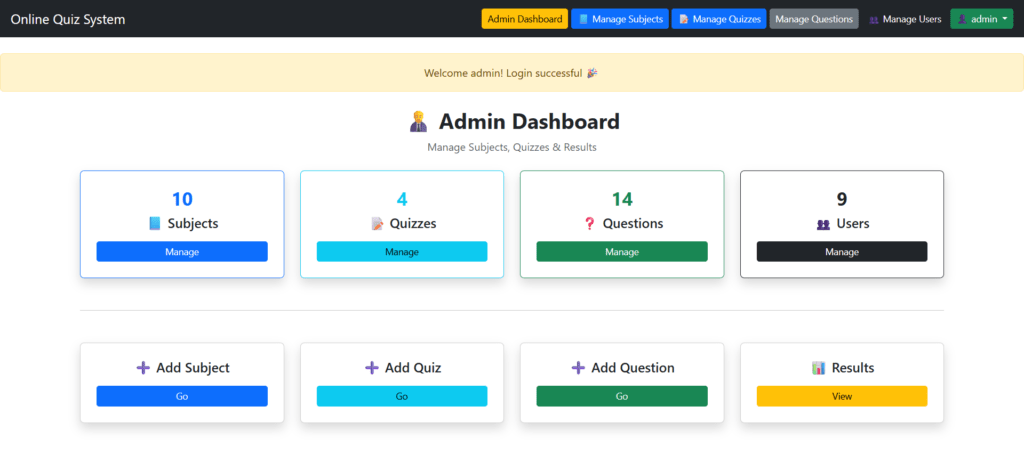The width and height of the screenshot is (1024, 463).
Task: Click the users count 9
Action: pyautogui.click(x=842, y=199)
